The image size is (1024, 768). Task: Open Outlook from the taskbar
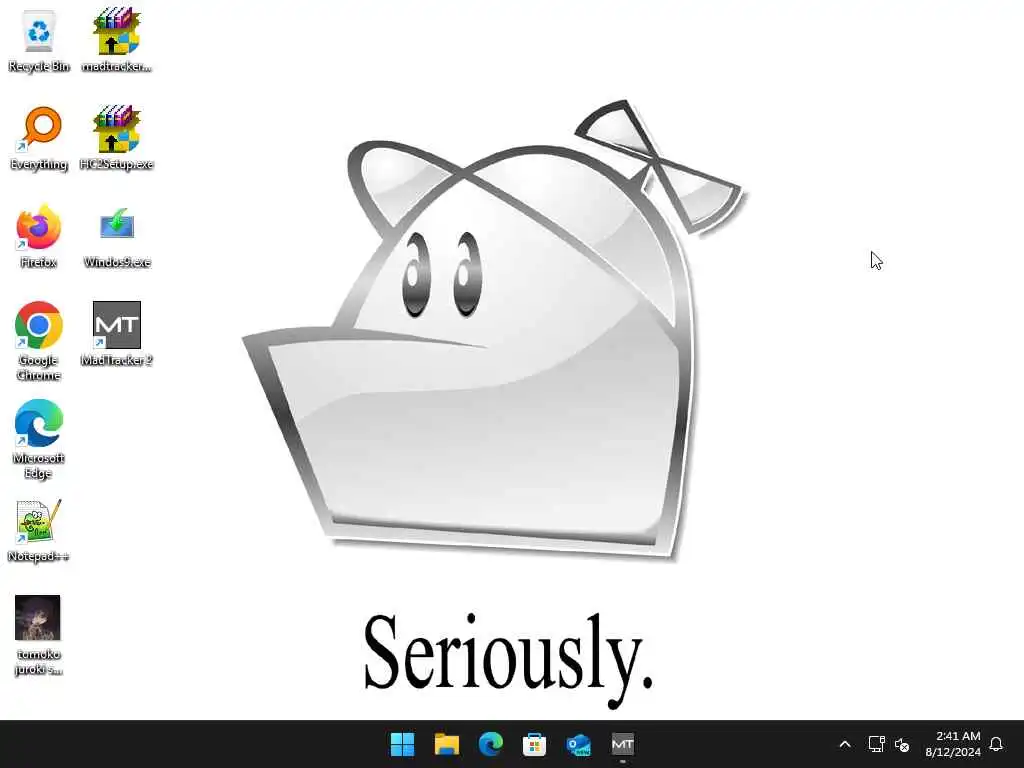[579, 744]
